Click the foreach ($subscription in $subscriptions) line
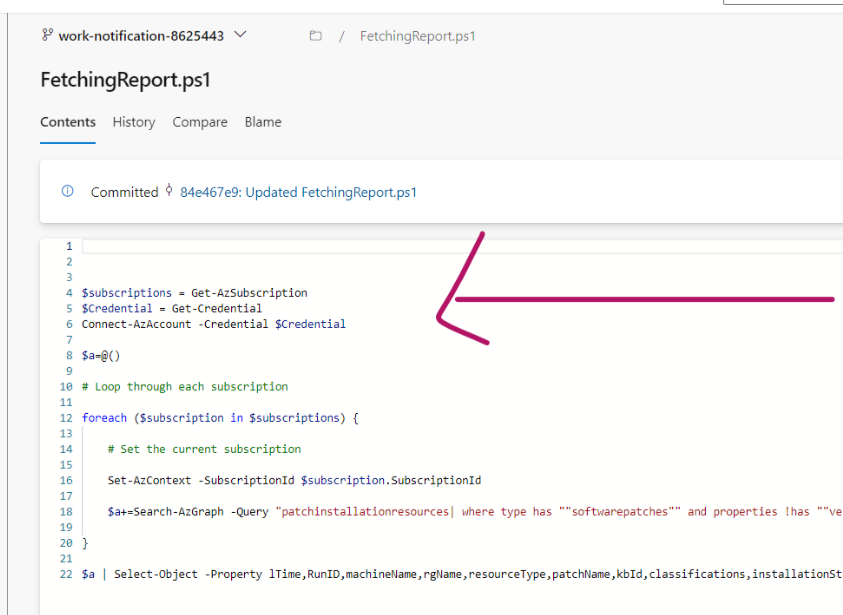Screen dimensions: 843x615 [x=220, y=418]
